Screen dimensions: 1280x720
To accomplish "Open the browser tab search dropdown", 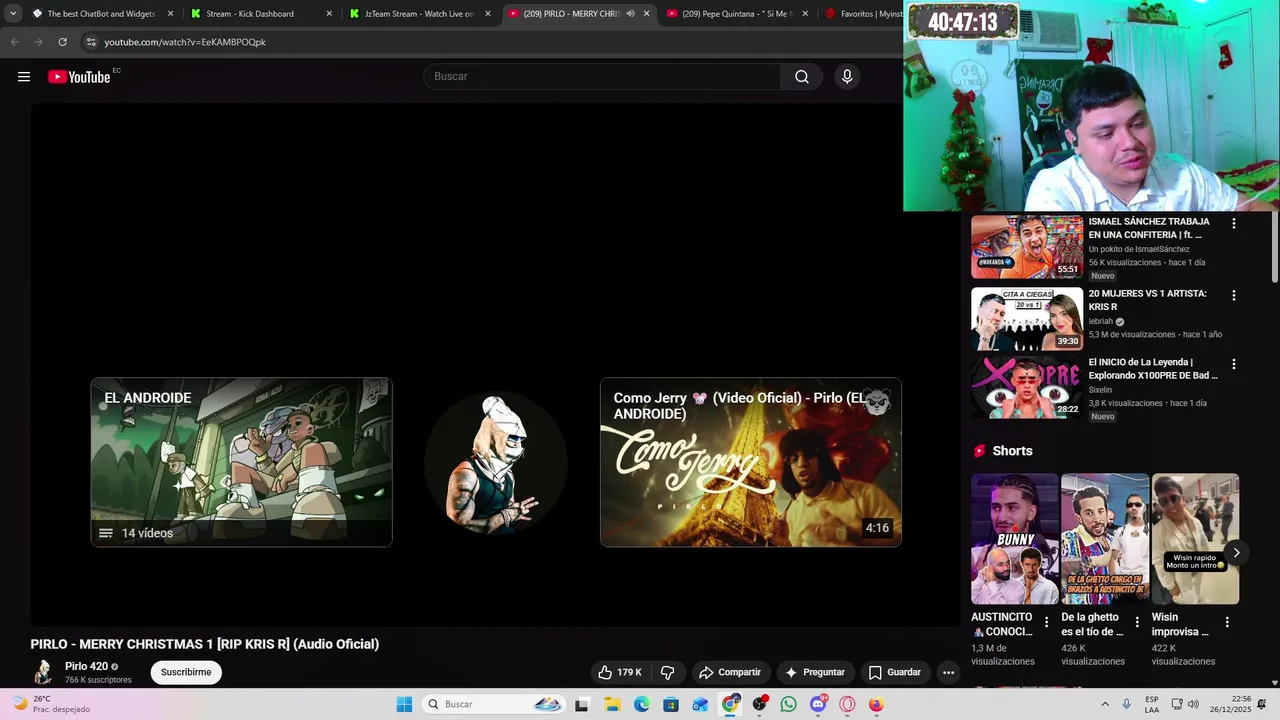I will coord(13,14).
